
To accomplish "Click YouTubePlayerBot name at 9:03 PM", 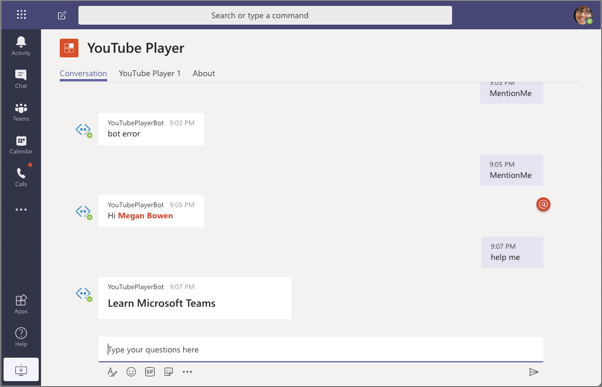I will click(136, 123).
